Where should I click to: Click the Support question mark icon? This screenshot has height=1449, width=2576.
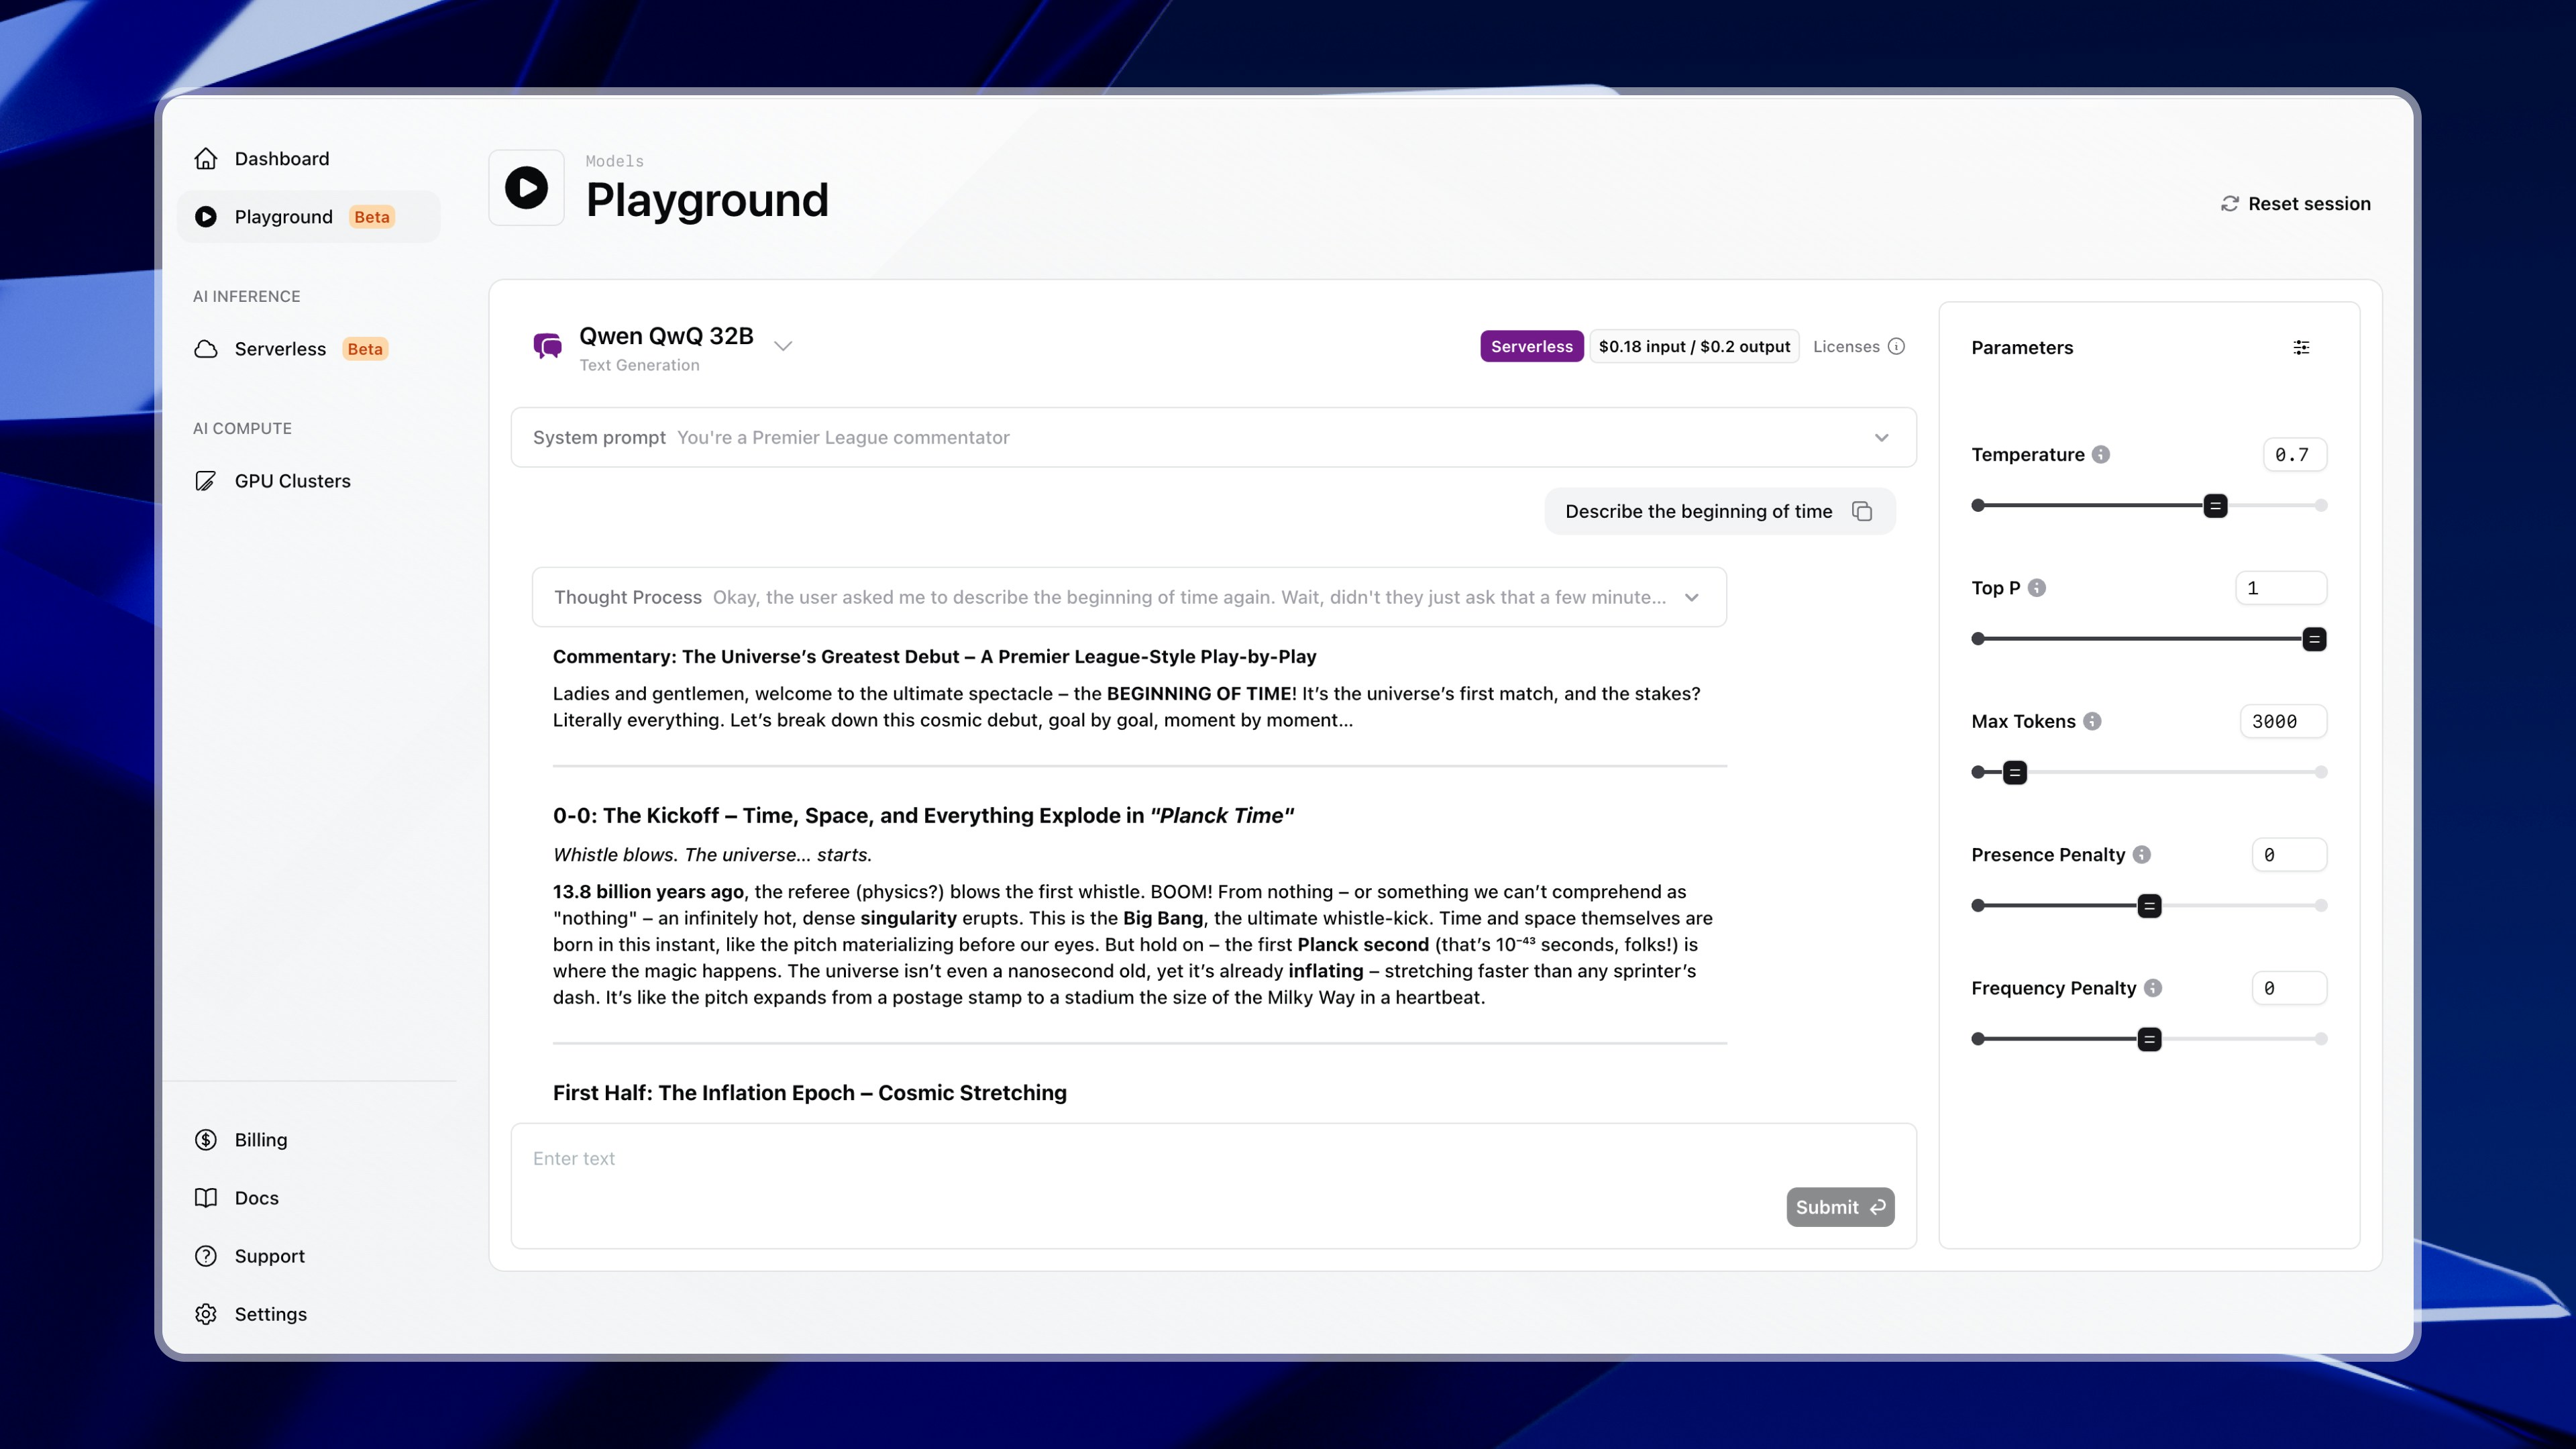tap(206, 1256)
